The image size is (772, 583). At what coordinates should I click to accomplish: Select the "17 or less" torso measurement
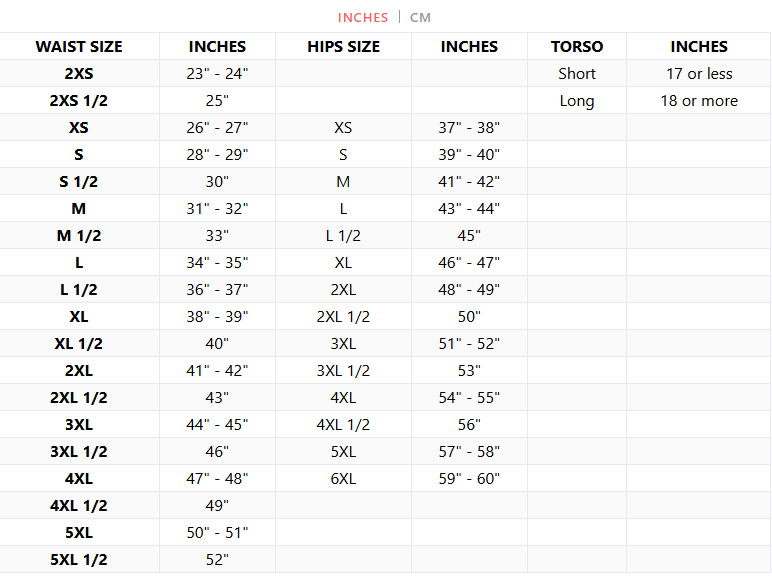pyautogui.click(x=699, y=74)
